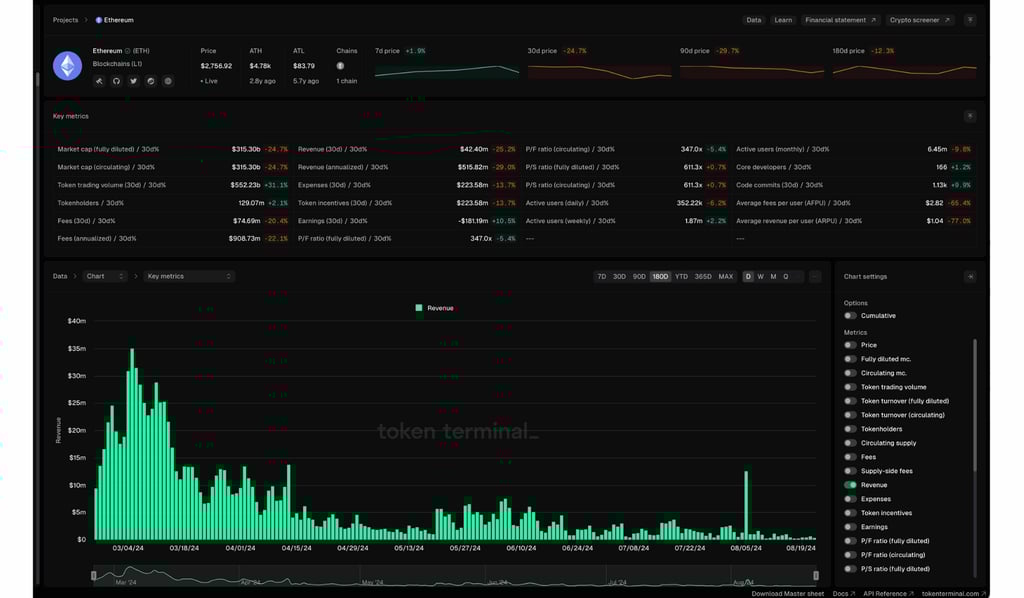This screenshot has height=598, width=1024.
Task: Toggle the Cumulative option switch
Action: (x=850, y=316)
